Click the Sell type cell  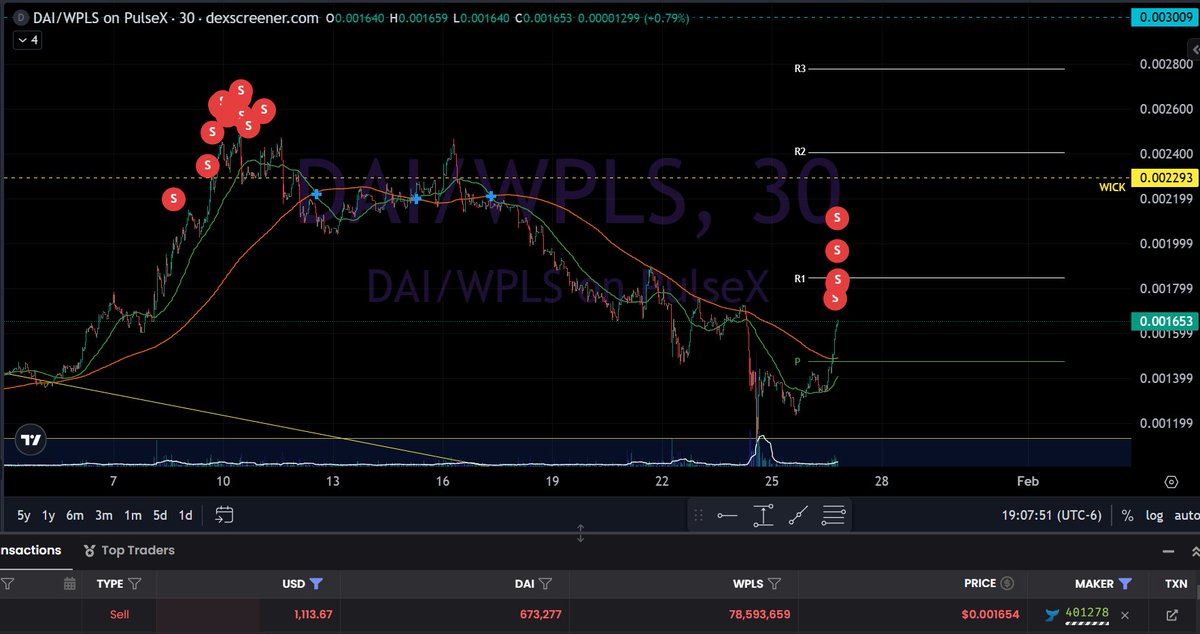tap(119, 615)
